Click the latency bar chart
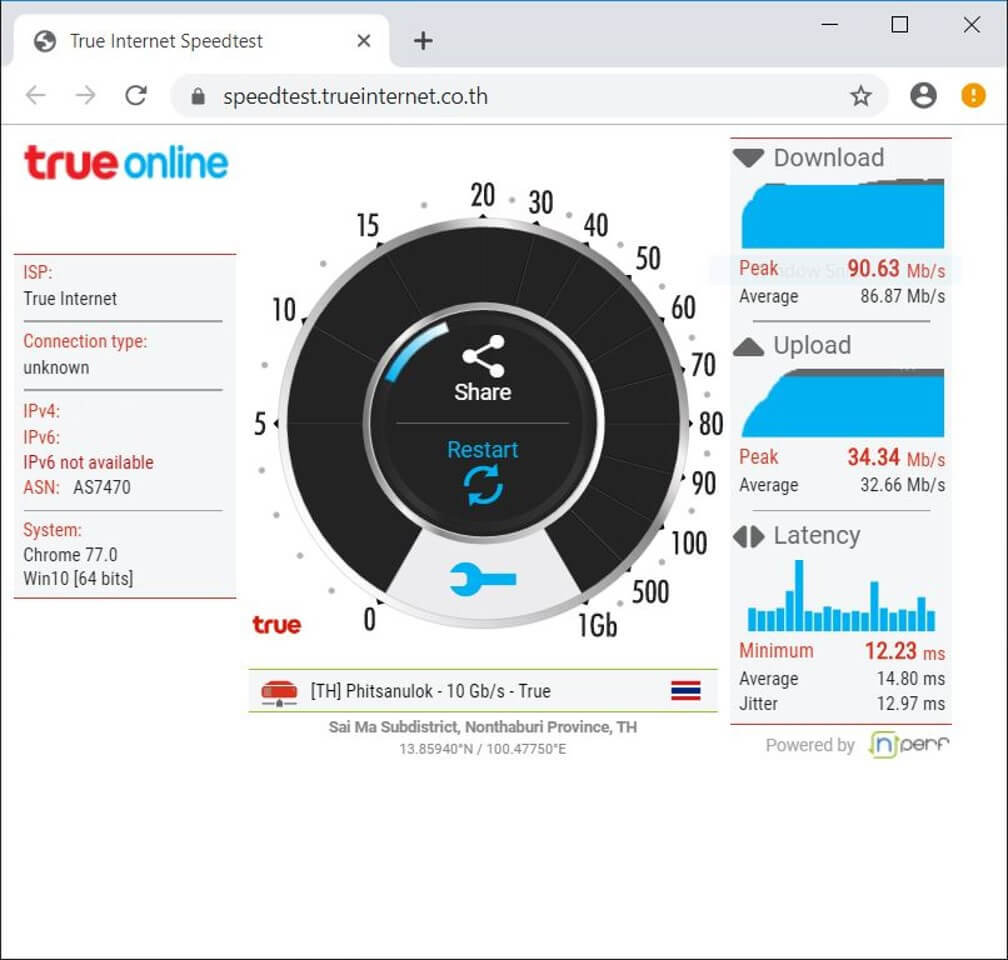This screenshot has width=1008, height=960. (842, 595)
